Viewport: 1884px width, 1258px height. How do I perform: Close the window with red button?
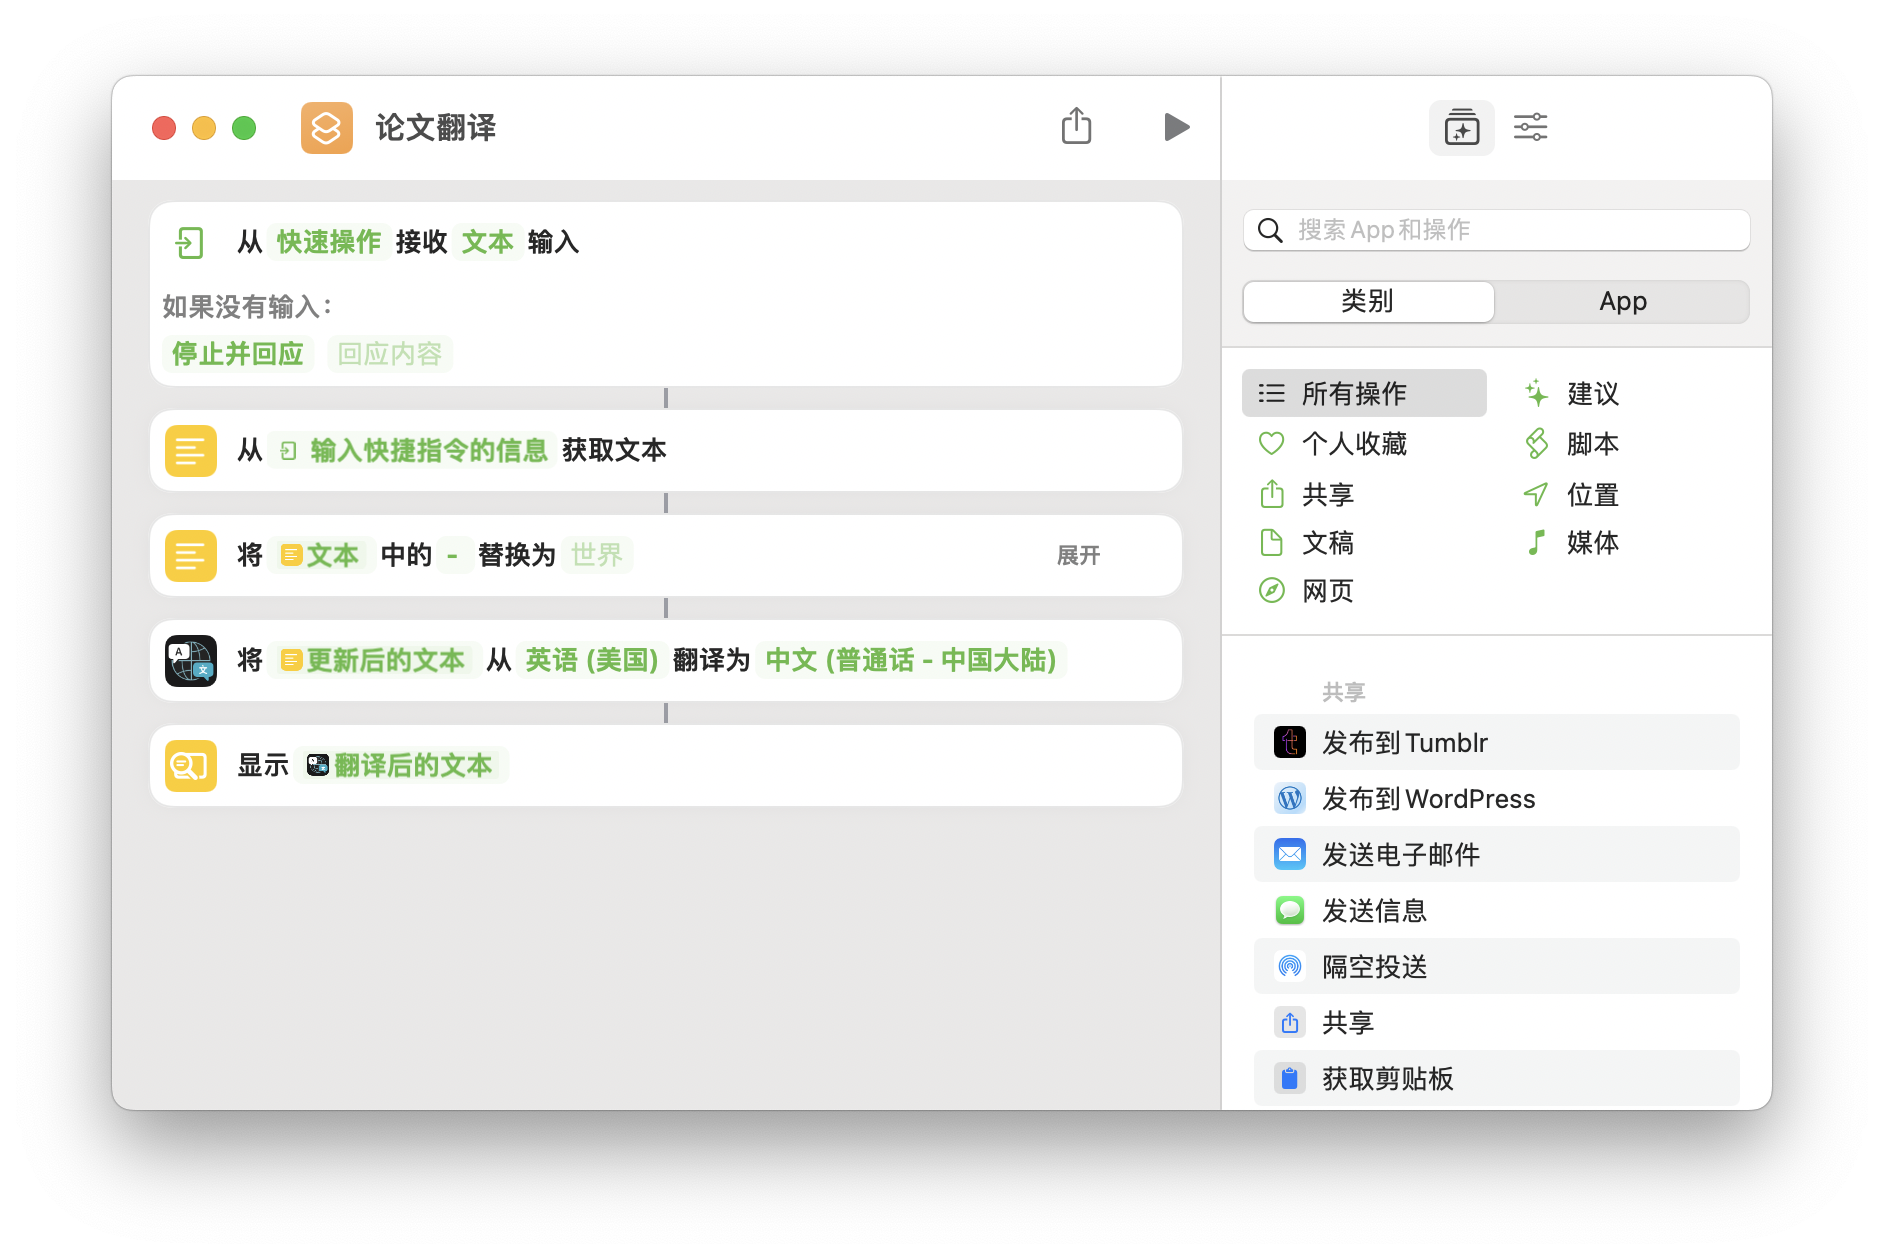pos(164,128)
